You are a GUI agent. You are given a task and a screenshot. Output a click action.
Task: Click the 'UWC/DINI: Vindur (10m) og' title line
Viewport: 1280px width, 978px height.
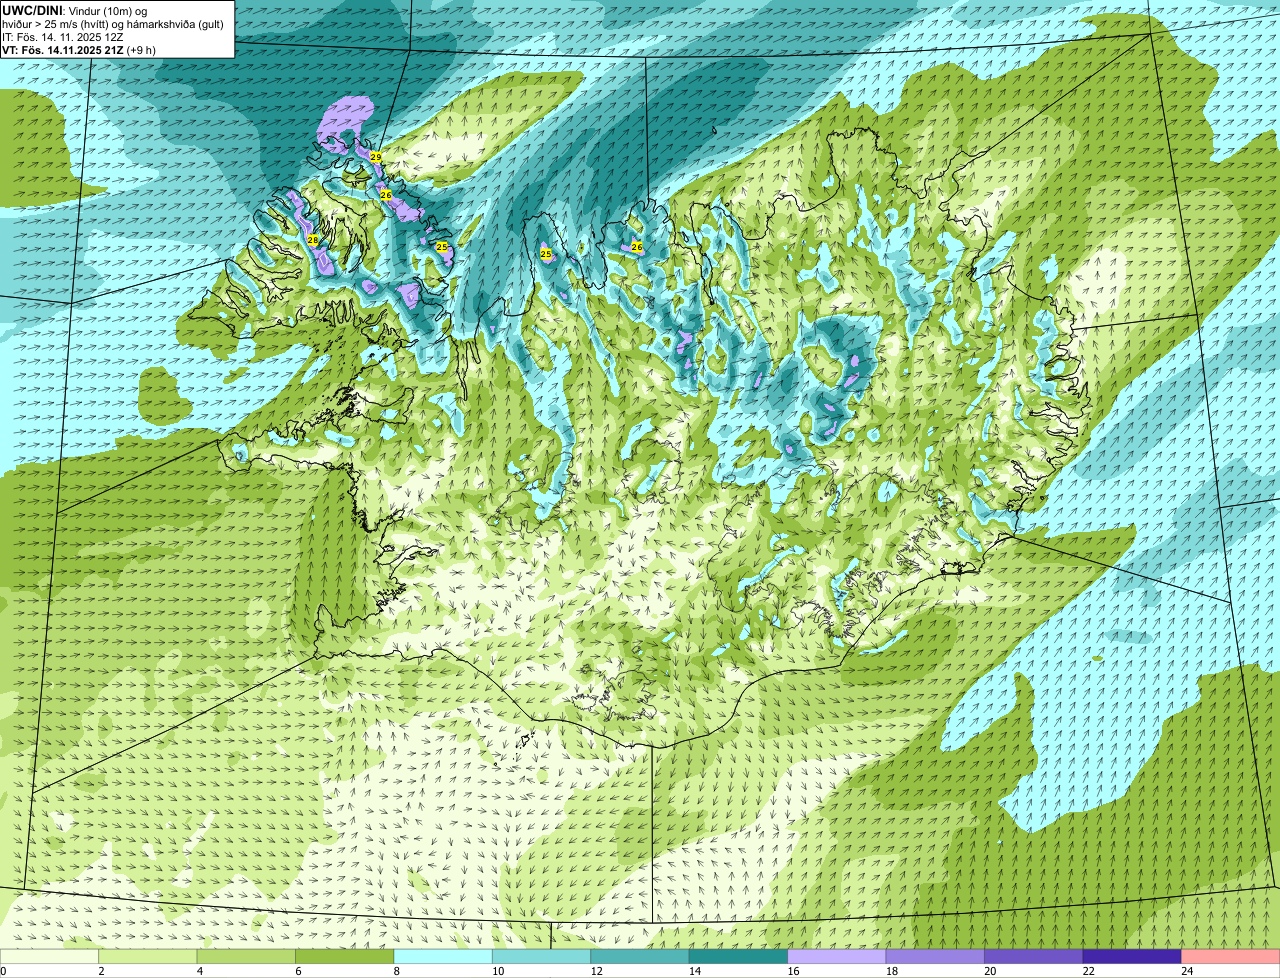point(74,10)
